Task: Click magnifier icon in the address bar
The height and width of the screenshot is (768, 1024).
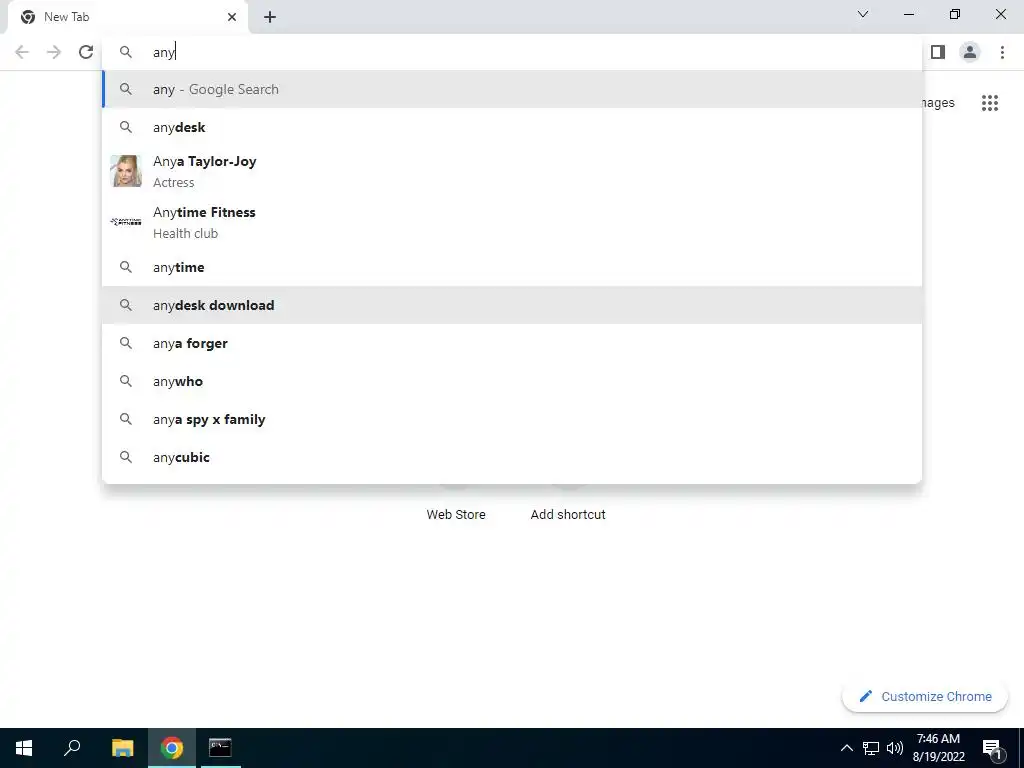Action: [126, 52]
